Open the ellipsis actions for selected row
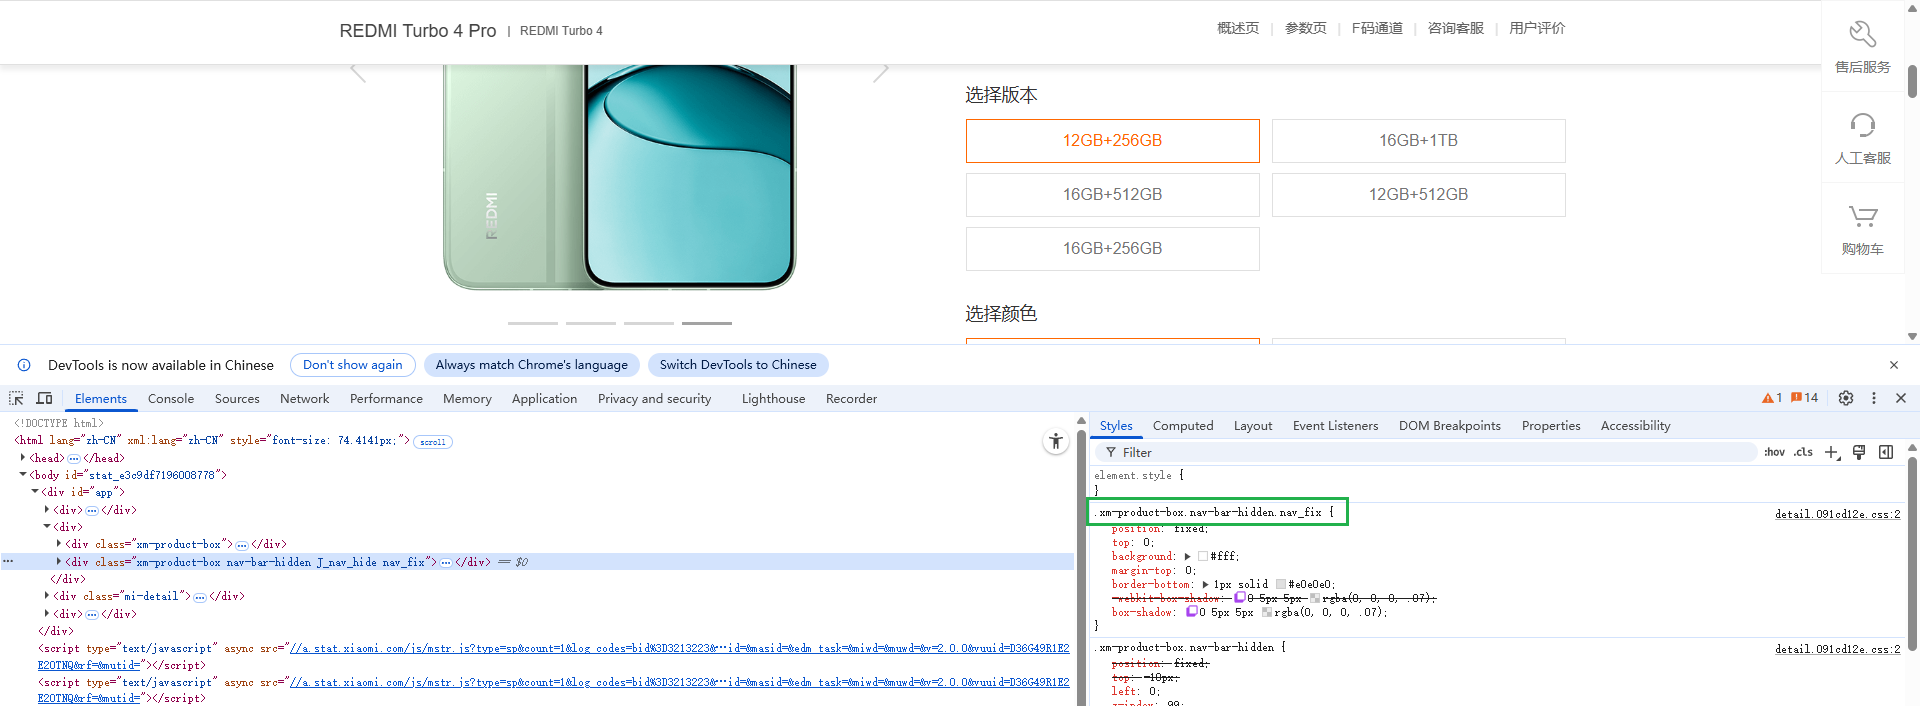The width and height of the screenshot is (1920, 706). [8, 562]
